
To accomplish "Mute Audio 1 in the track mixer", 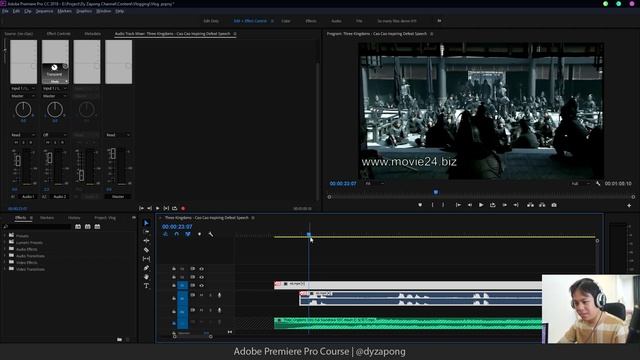I will click(16, 142).
